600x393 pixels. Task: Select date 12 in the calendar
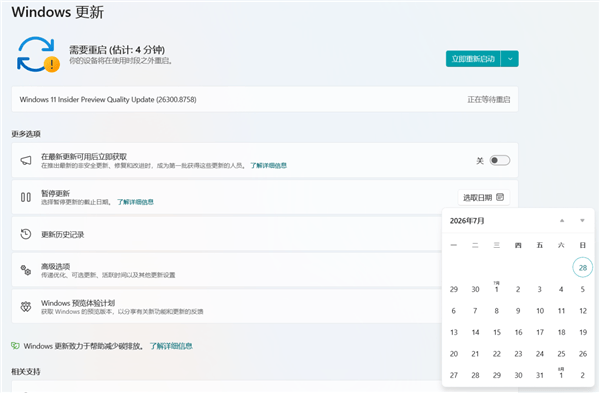582,311
